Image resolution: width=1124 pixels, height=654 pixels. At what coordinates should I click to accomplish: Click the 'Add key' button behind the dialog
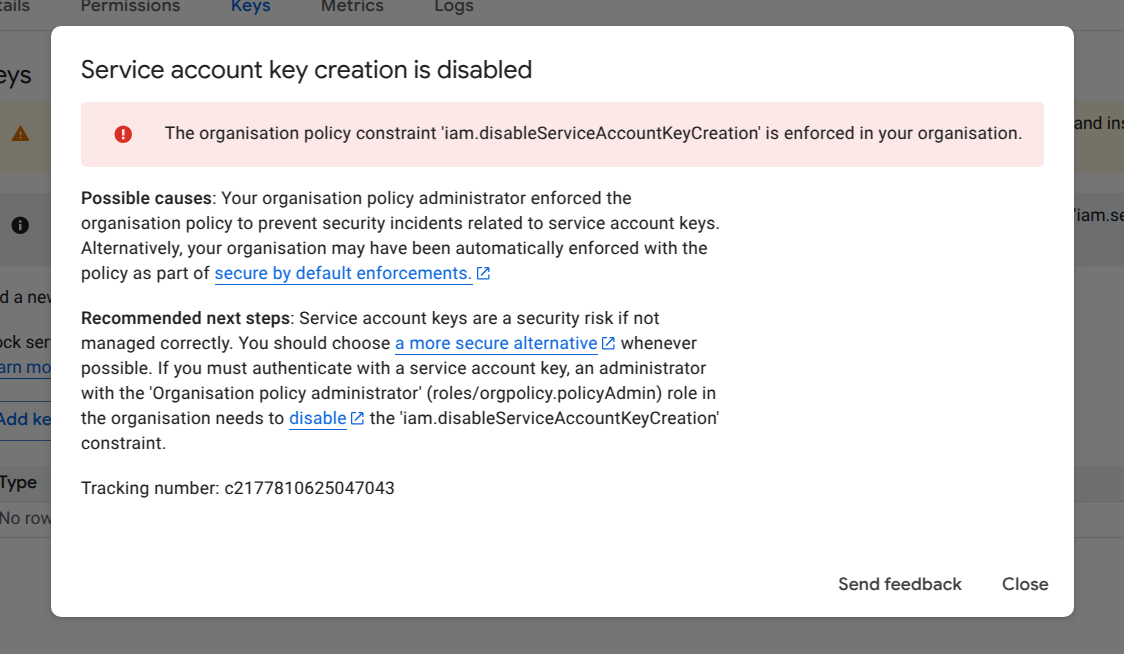click(24, 419)
